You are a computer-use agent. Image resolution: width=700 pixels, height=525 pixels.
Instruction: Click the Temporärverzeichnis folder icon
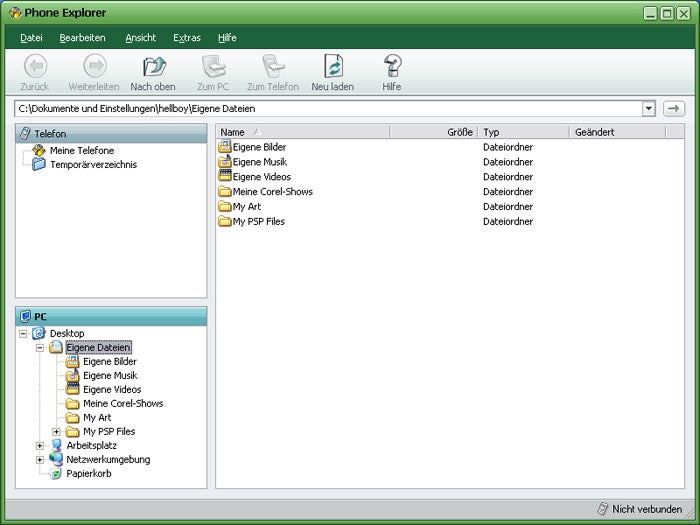(x=39, y=164)
